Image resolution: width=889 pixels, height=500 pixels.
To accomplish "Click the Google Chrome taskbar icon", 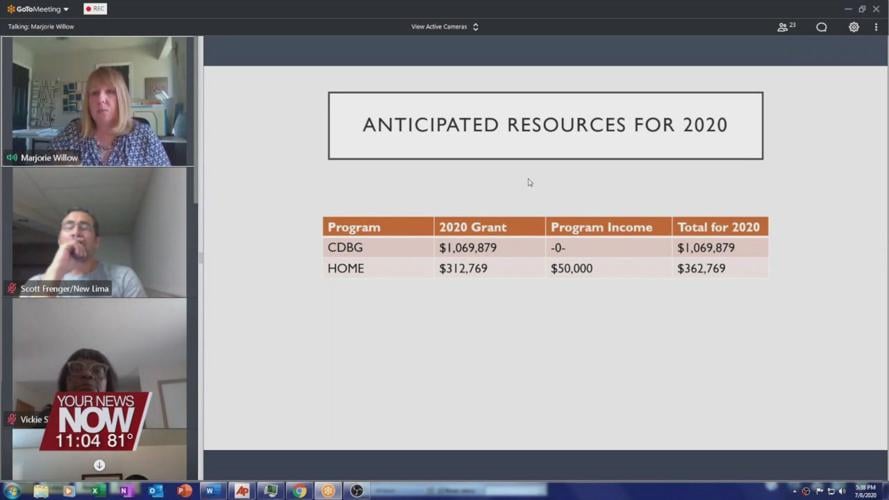I will 299,491.
